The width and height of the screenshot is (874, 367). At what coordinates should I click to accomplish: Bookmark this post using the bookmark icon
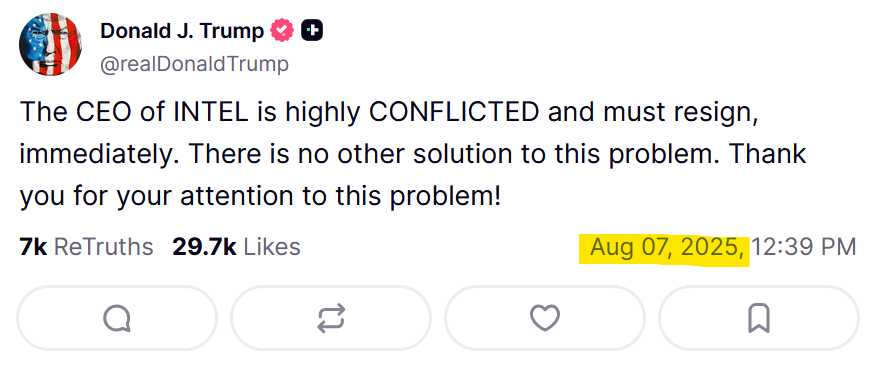point(759,318)
